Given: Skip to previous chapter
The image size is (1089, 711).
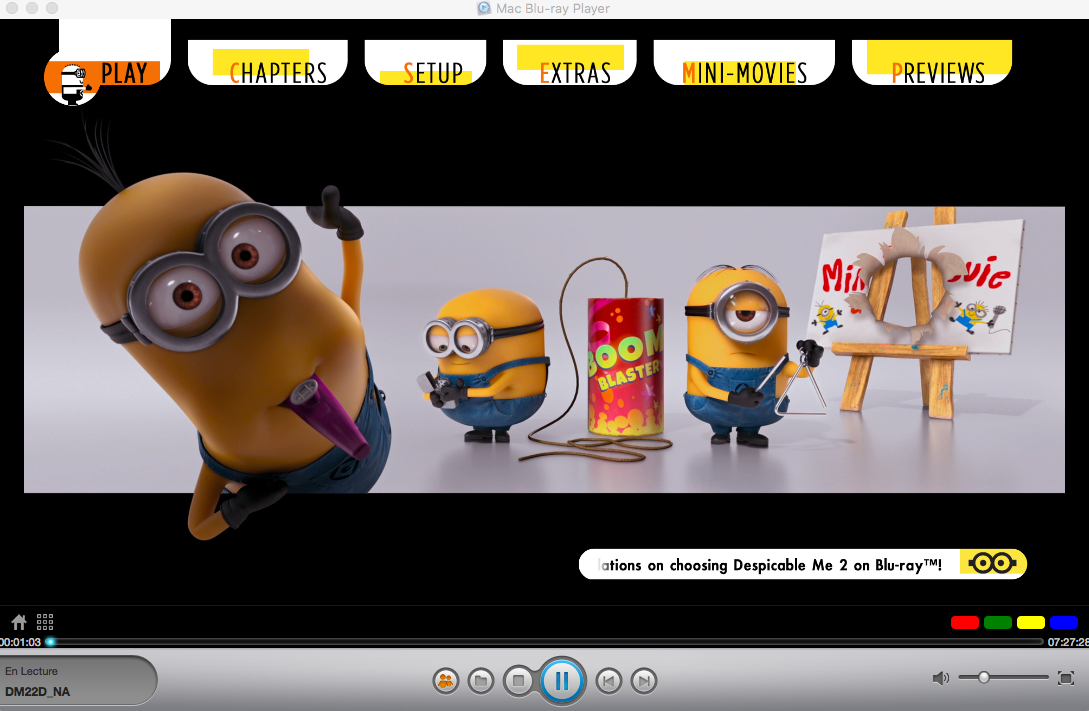Looking at the screenshot, I should [x=608, y=681].
